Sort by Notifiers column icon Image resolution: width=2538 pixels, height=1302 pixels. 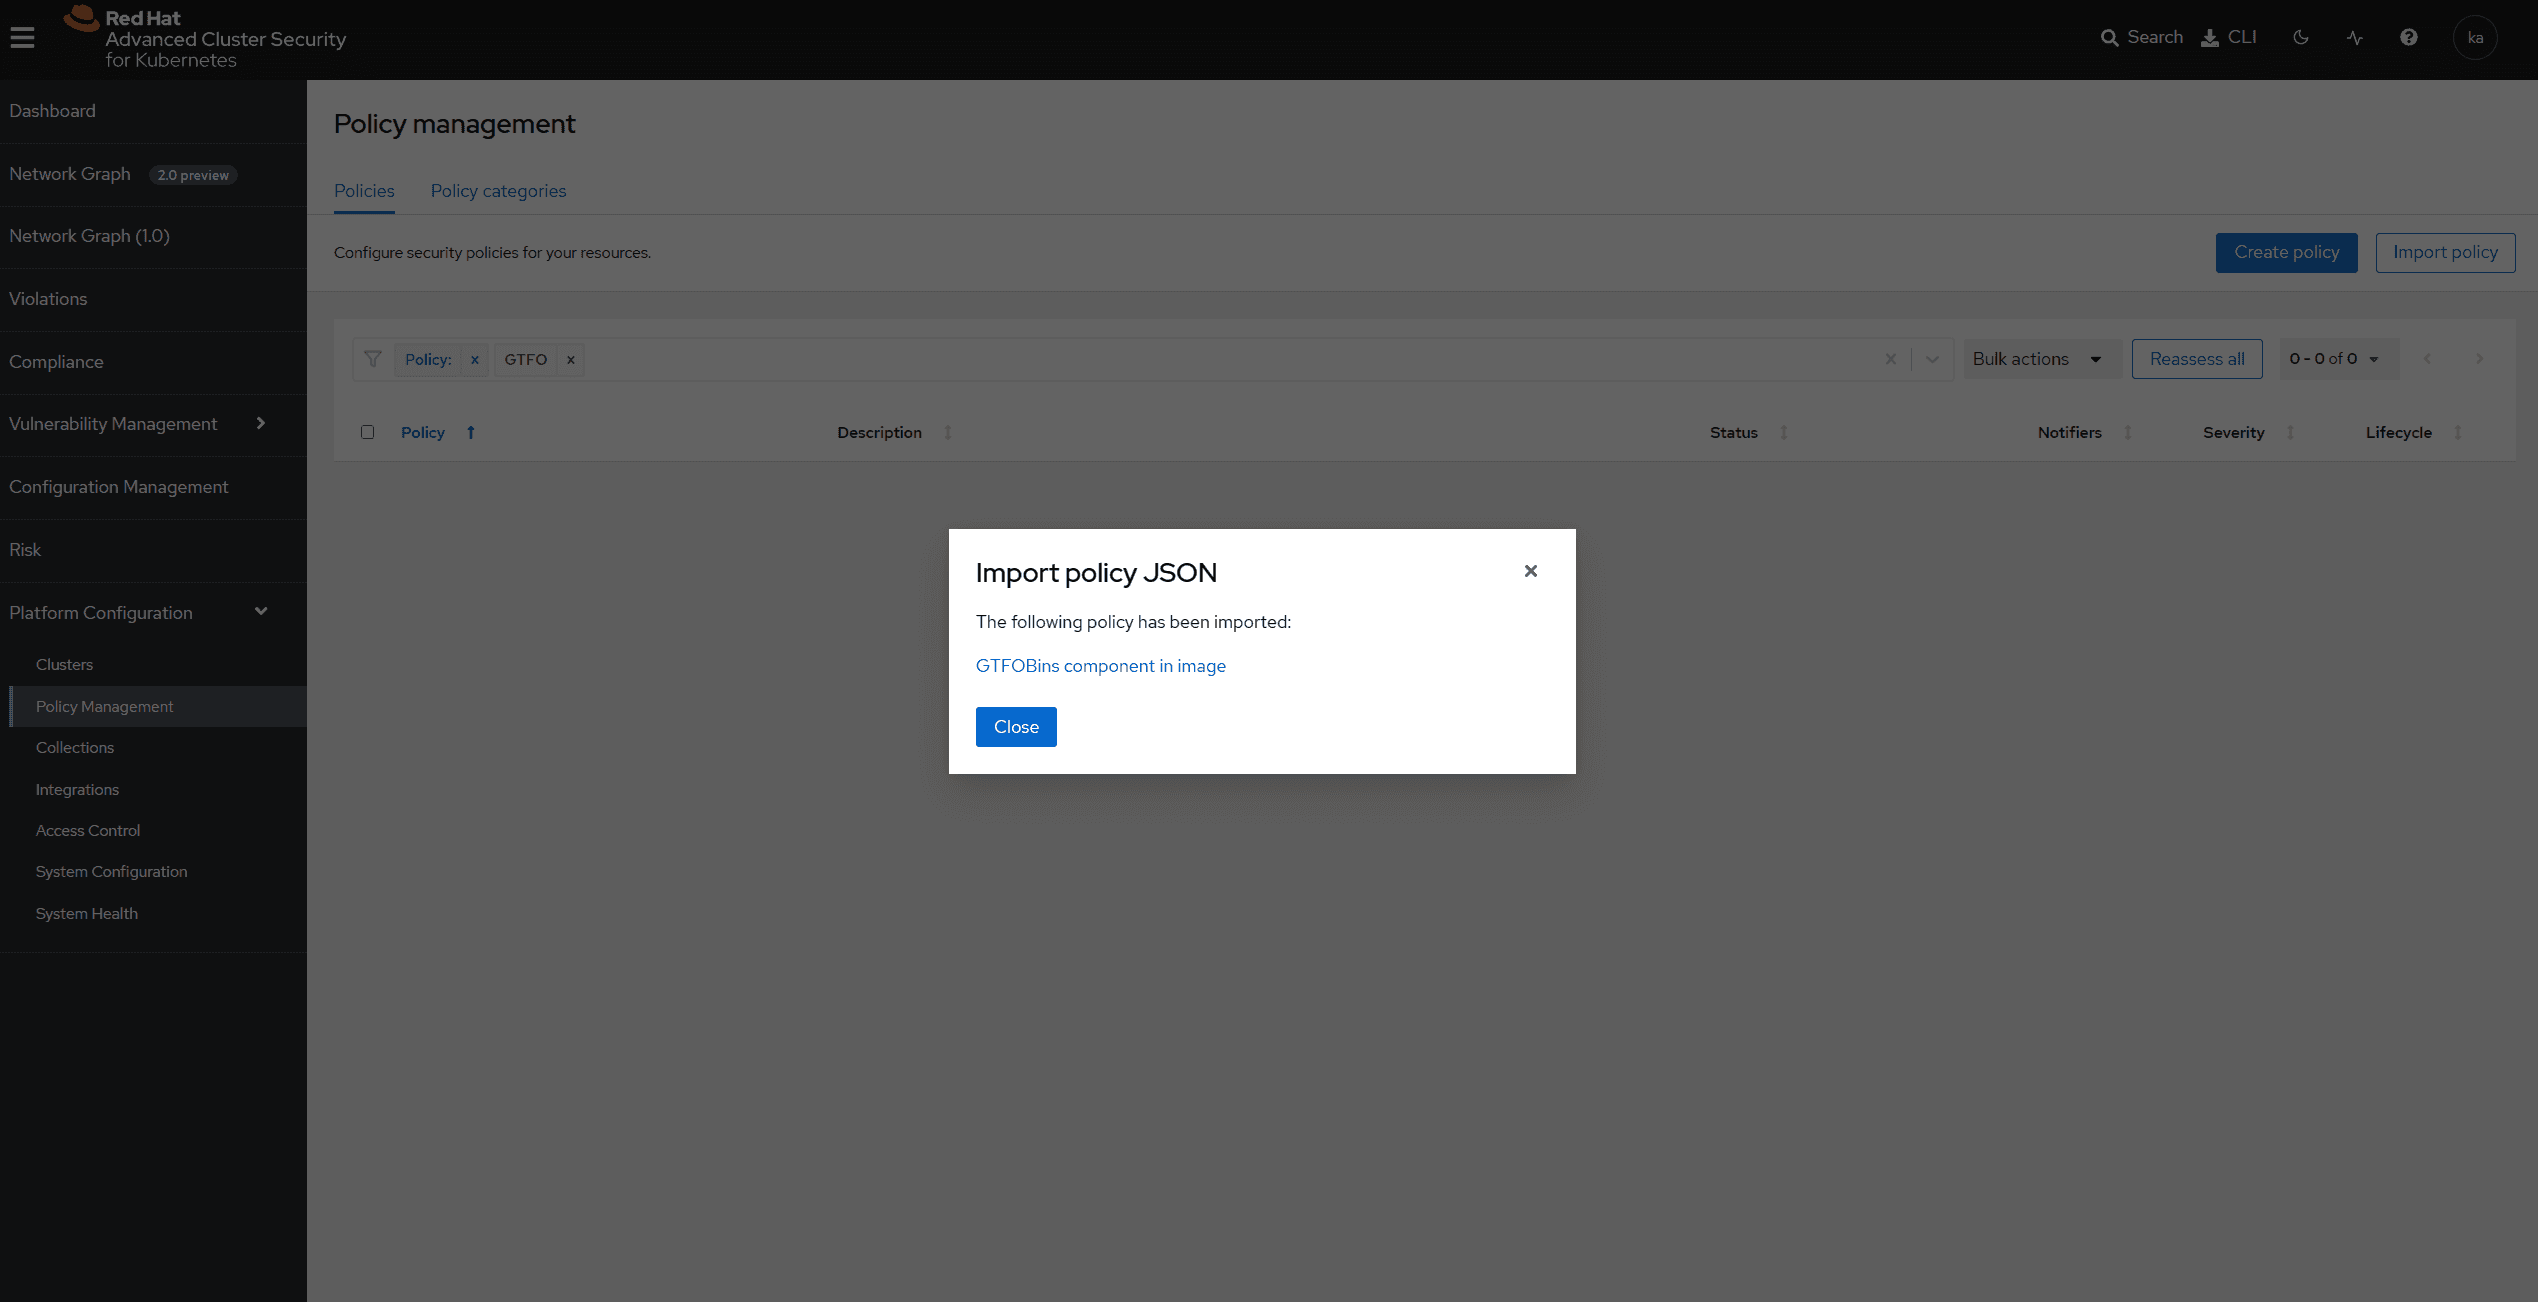(x=2127, y=432)
